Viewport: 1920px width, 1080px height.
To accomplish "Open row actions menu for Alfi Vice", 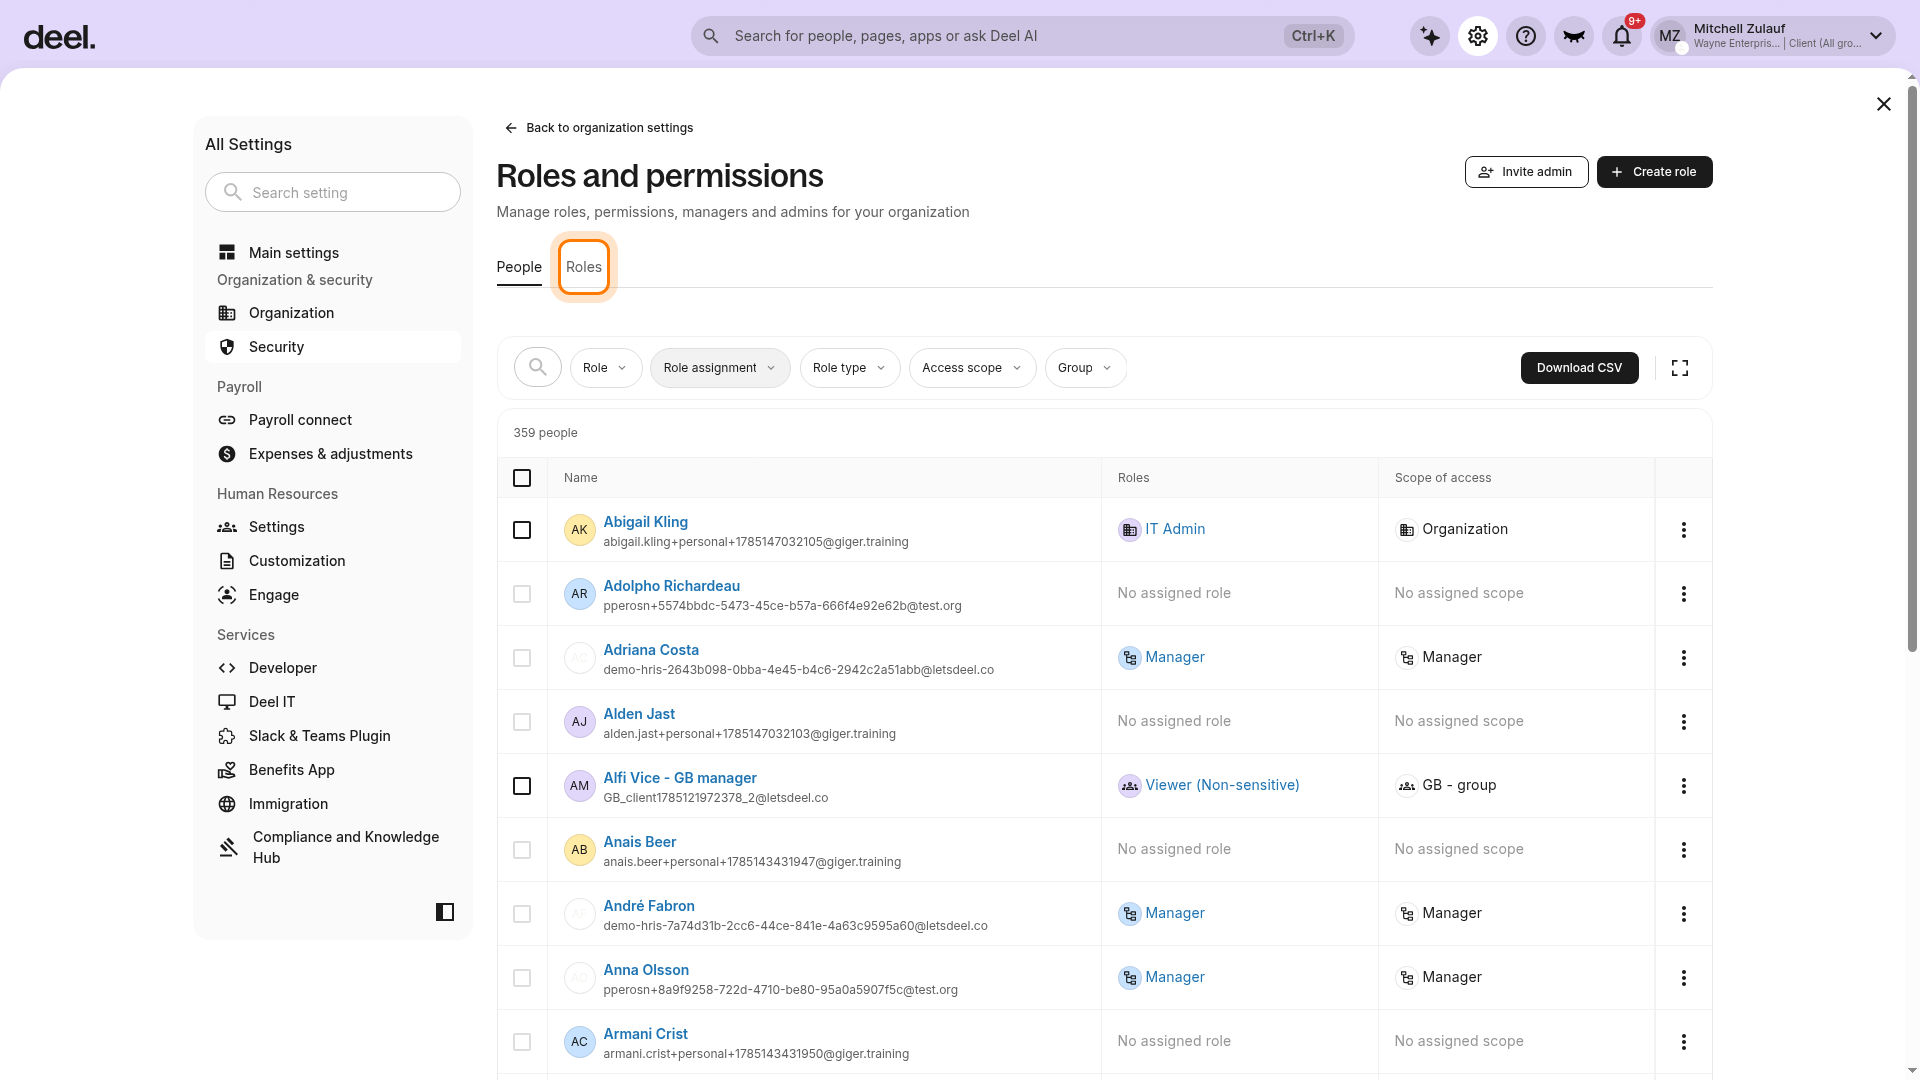I will [x=1684, y=786].
